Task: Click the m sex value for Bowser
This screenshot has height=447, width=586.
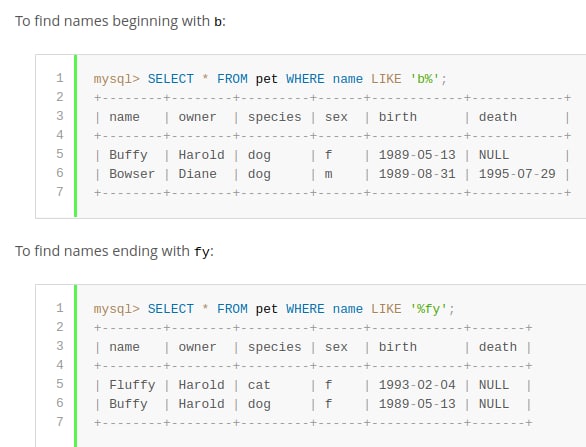Action: click(329, 174)
